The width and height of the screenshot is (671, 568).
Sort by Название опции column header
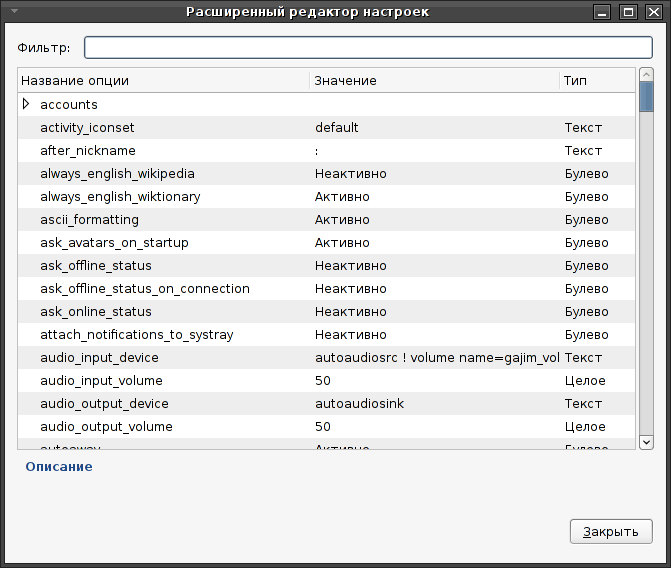click(x=163, y=80)
